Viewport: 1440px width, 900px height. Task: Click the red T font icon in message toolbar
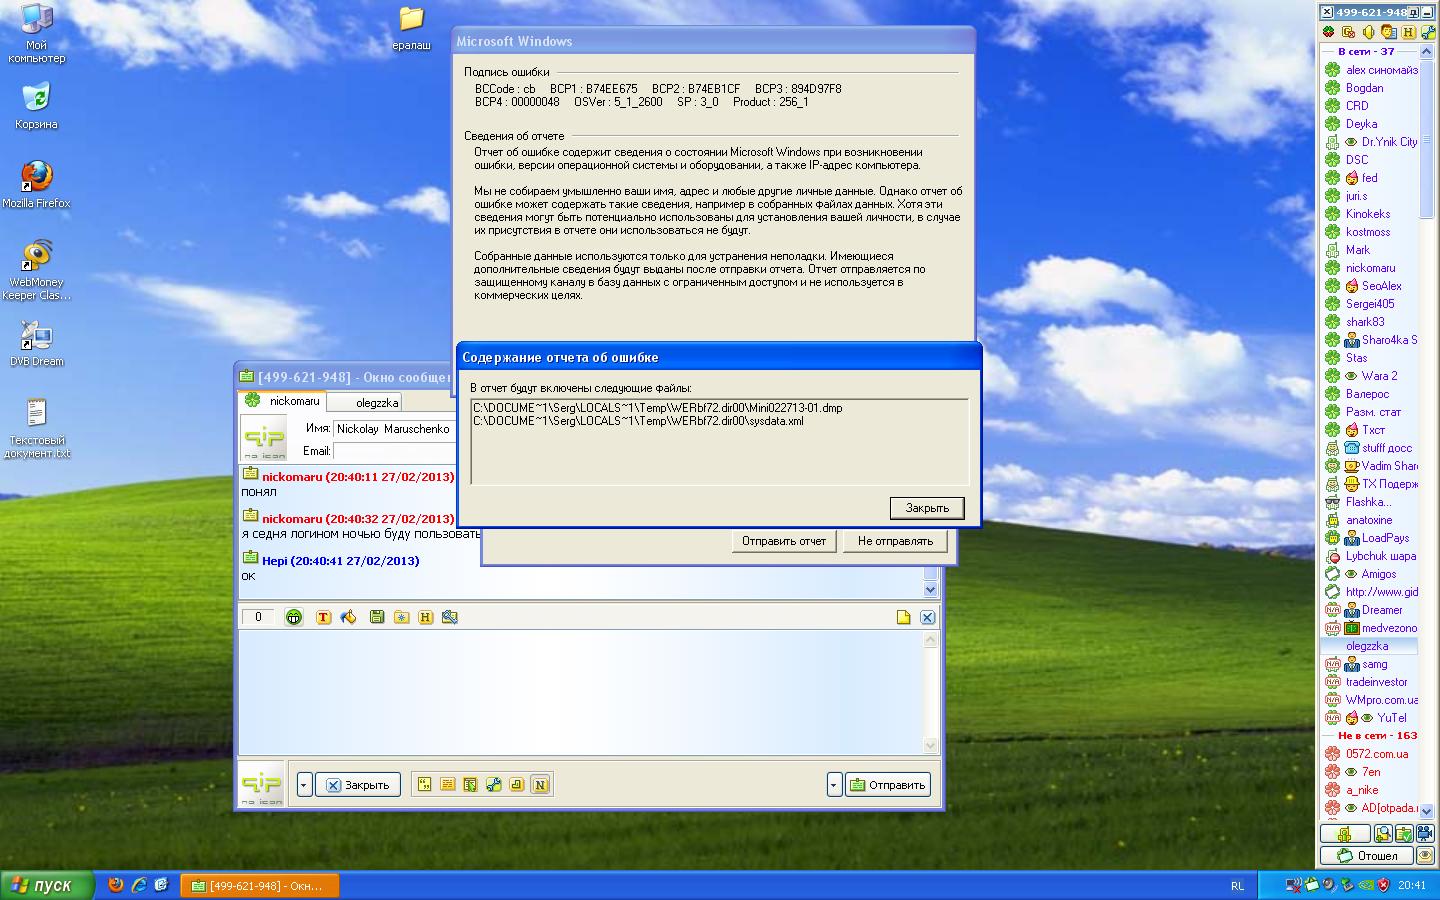[323, 617]
